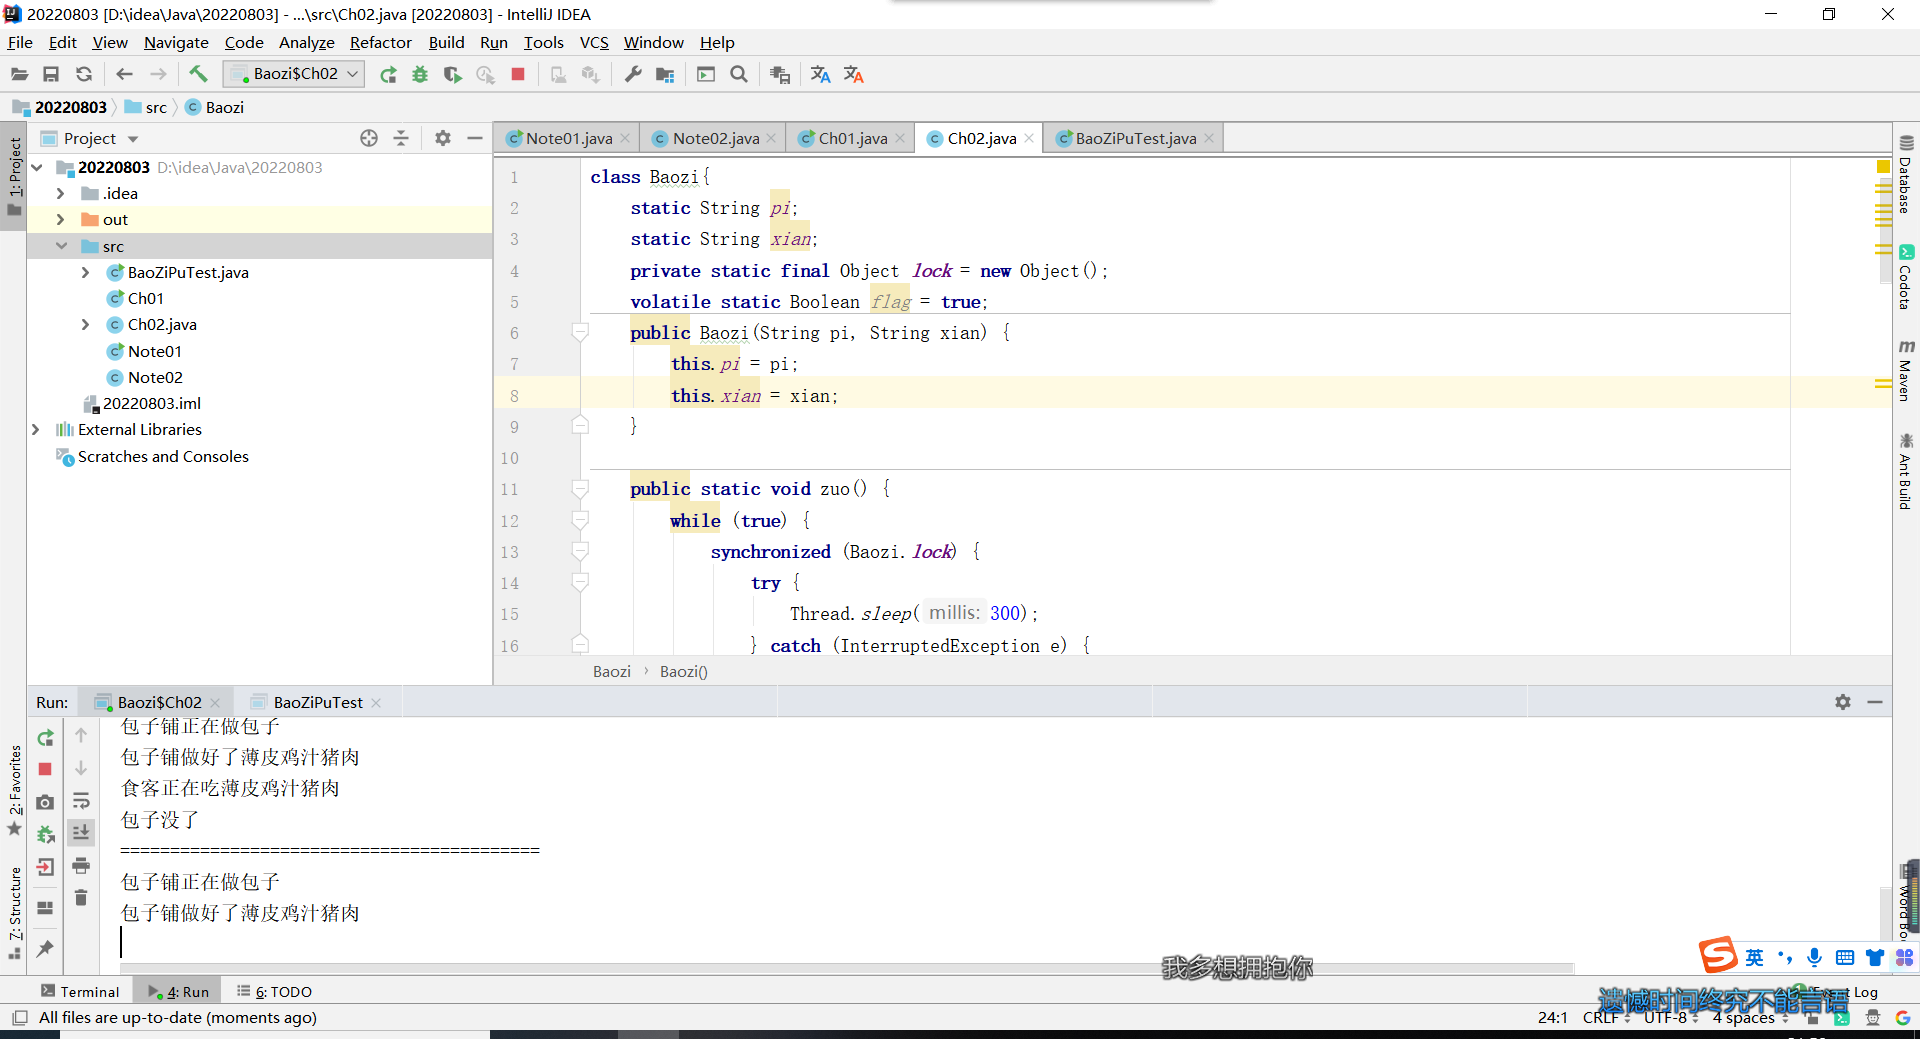
Task: Toggle the Database tool window button
Action: 1906,174
